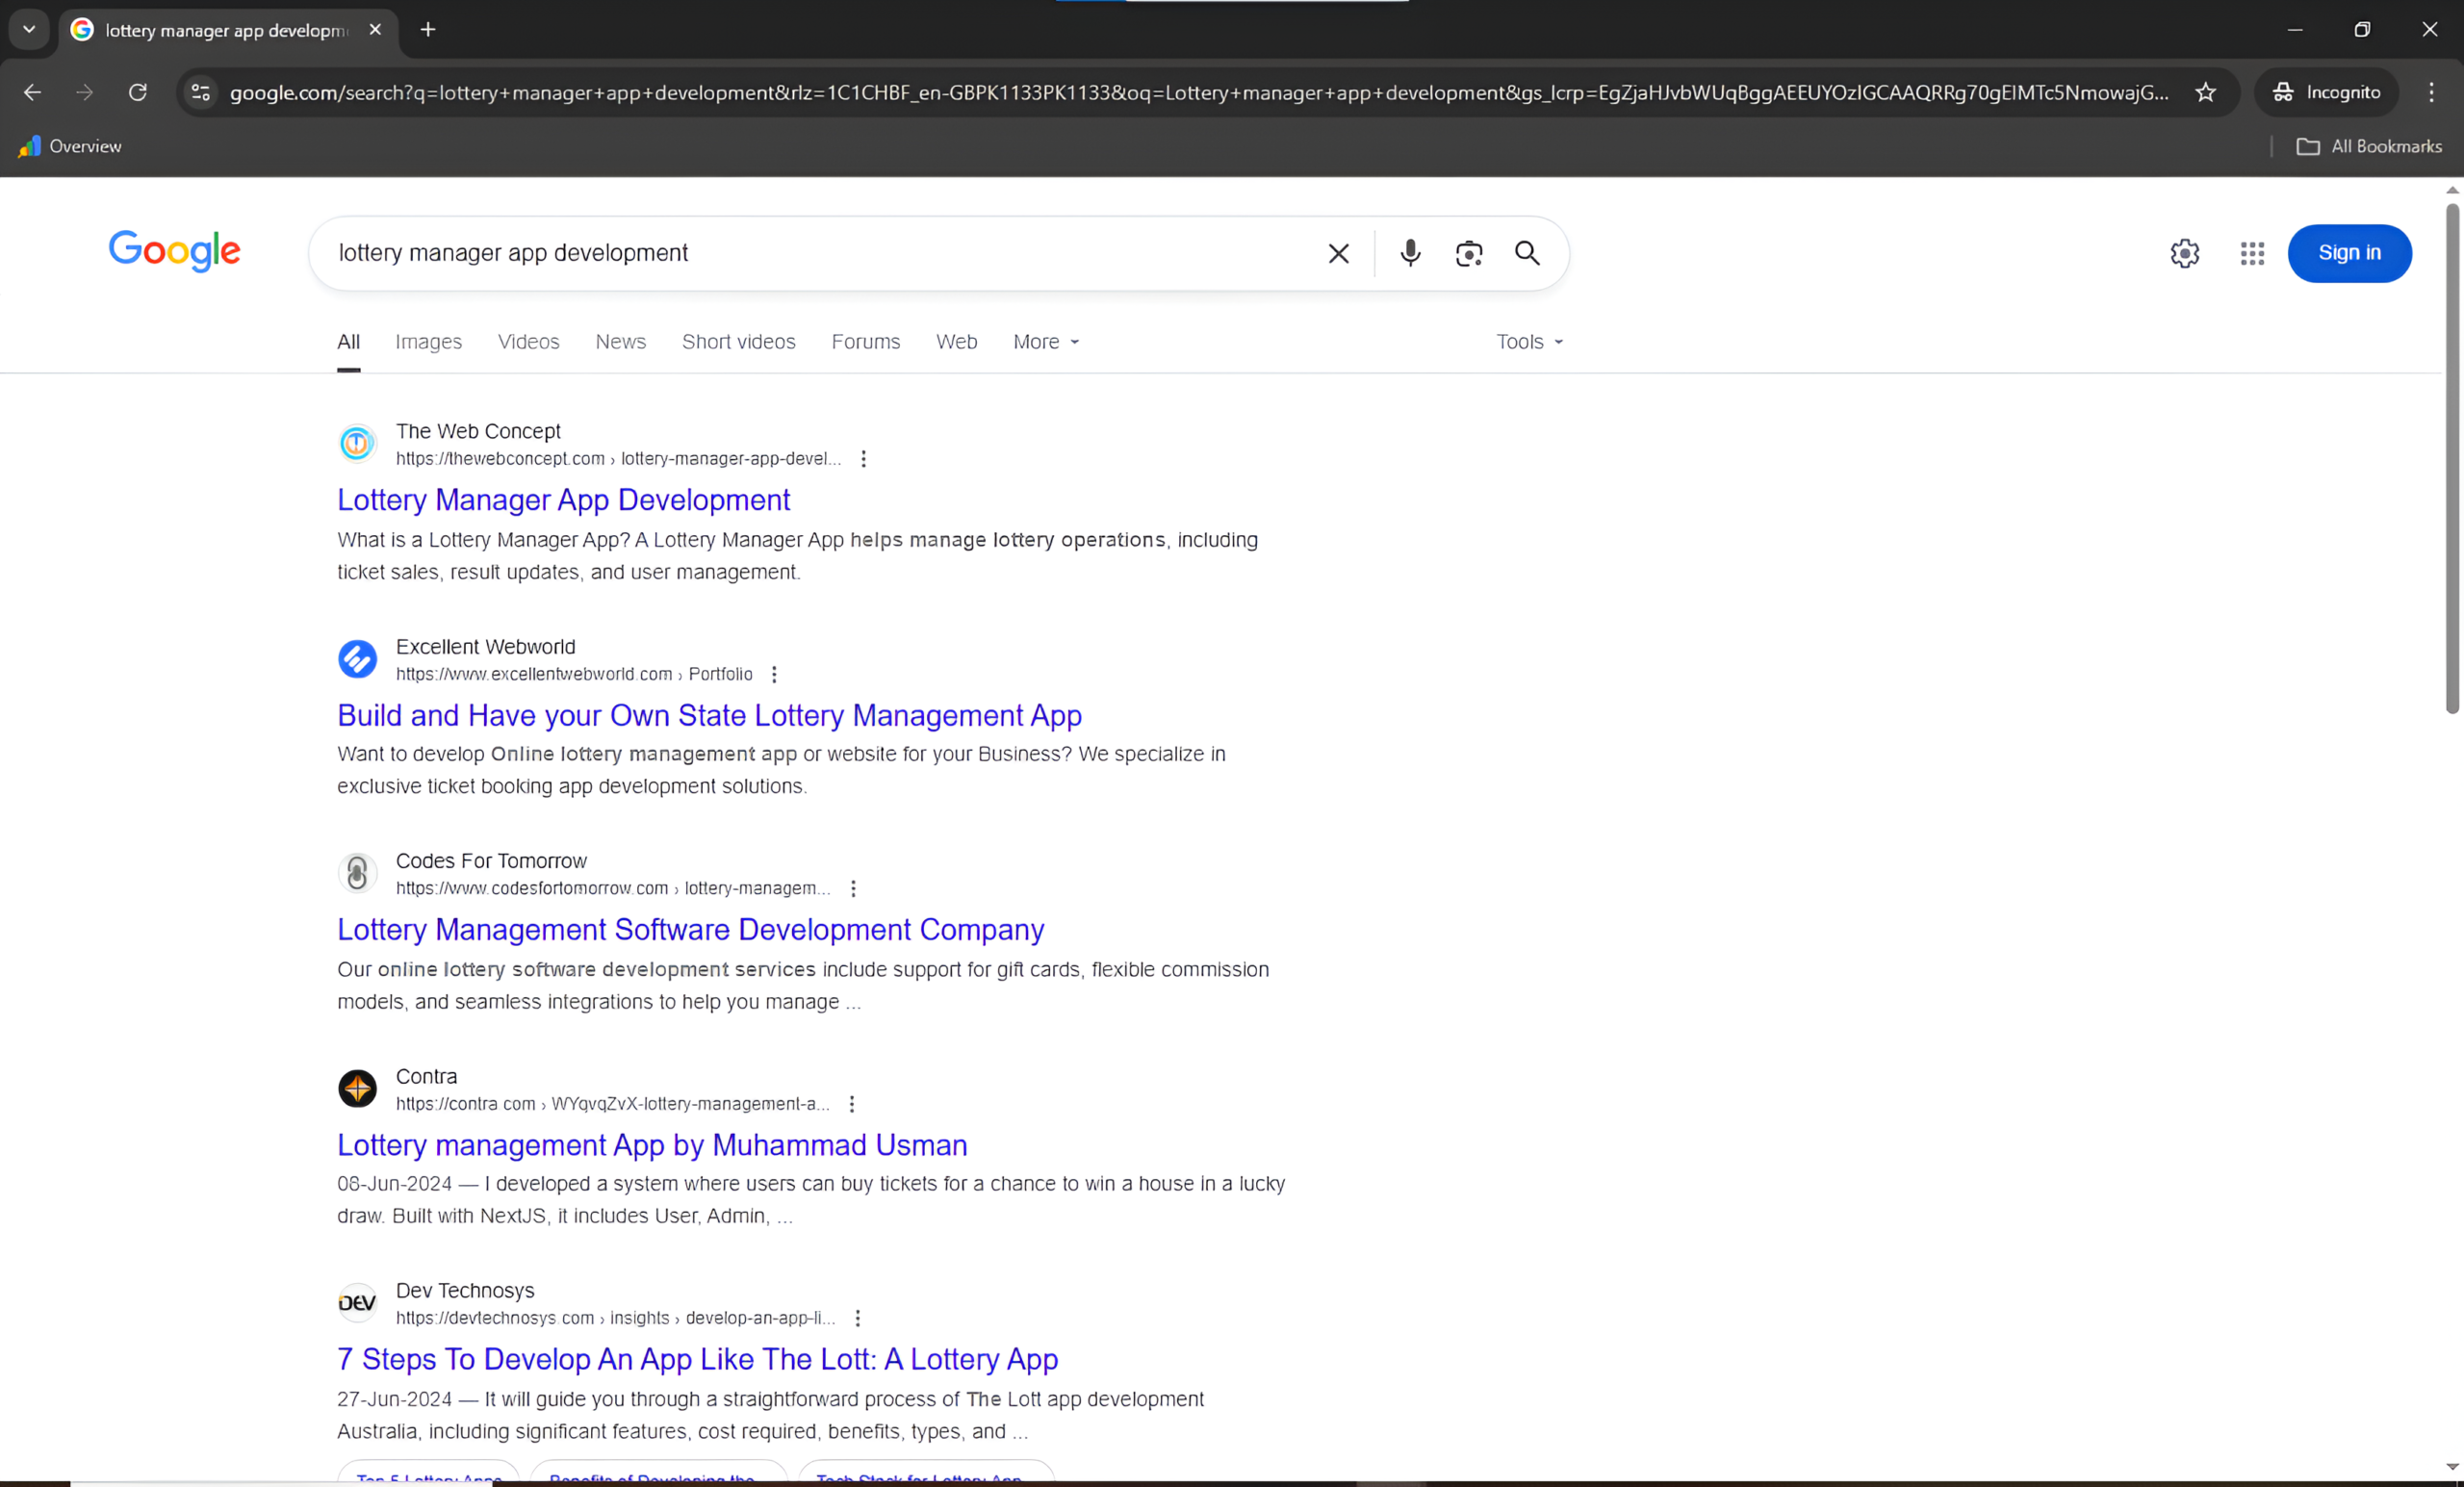Viewport: 2464px width, 1487px height.
Task: Open Lottery Management Software Development Company link
Action: [690, 930]
